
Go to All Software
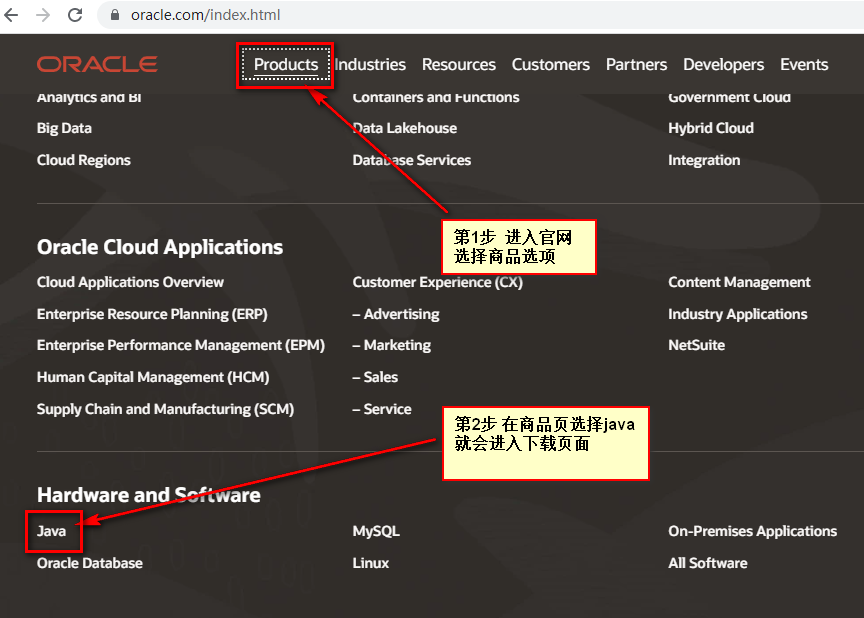pyautogui.click(x=708, y=563)
